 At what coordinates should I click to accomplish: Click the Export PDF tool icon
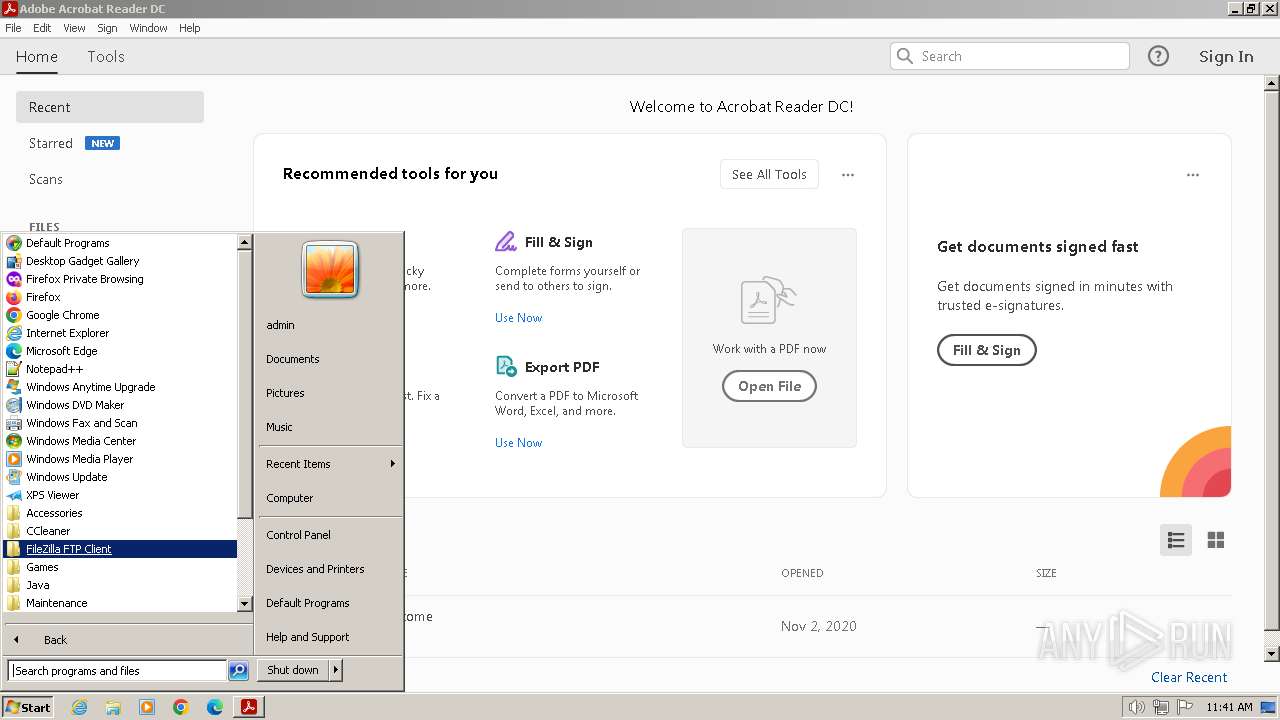click(x=506, y=367)
